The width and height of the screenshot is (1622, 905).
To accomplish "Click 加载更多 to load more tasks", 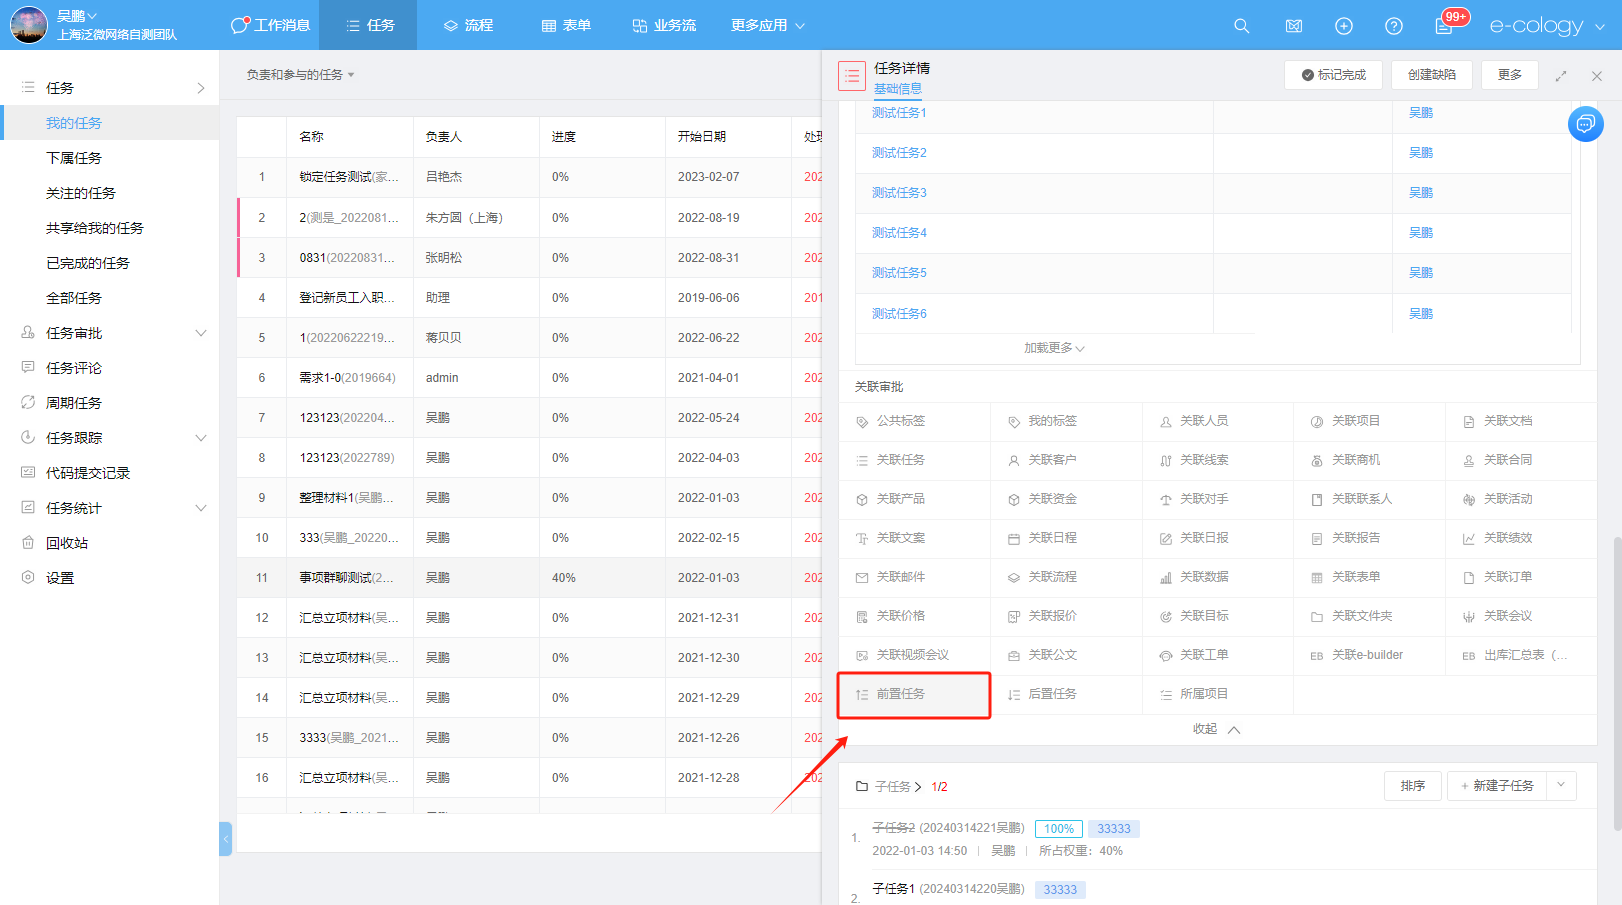I will click(1054, 348).
